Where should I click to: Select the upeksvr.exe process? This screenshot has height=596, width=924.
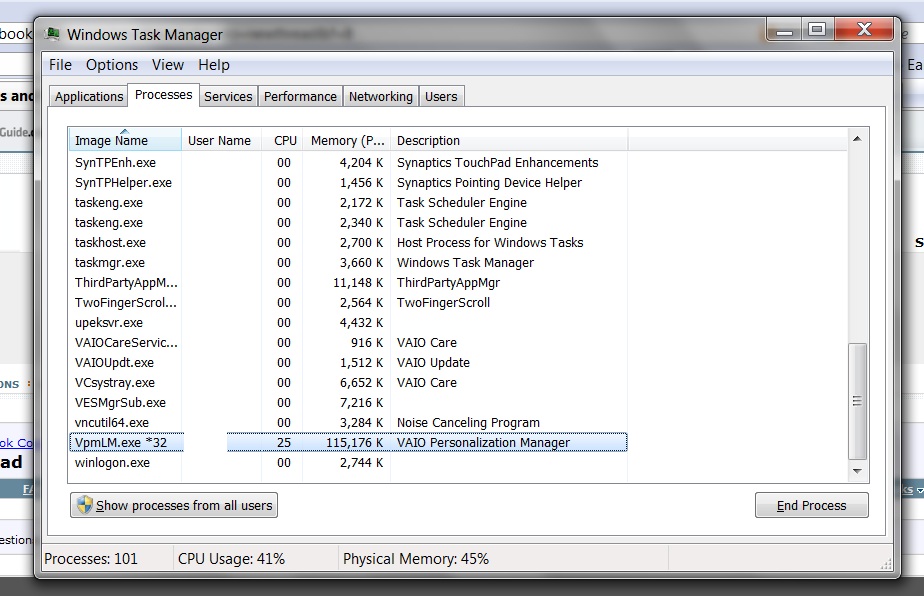(x=348, y=323)
